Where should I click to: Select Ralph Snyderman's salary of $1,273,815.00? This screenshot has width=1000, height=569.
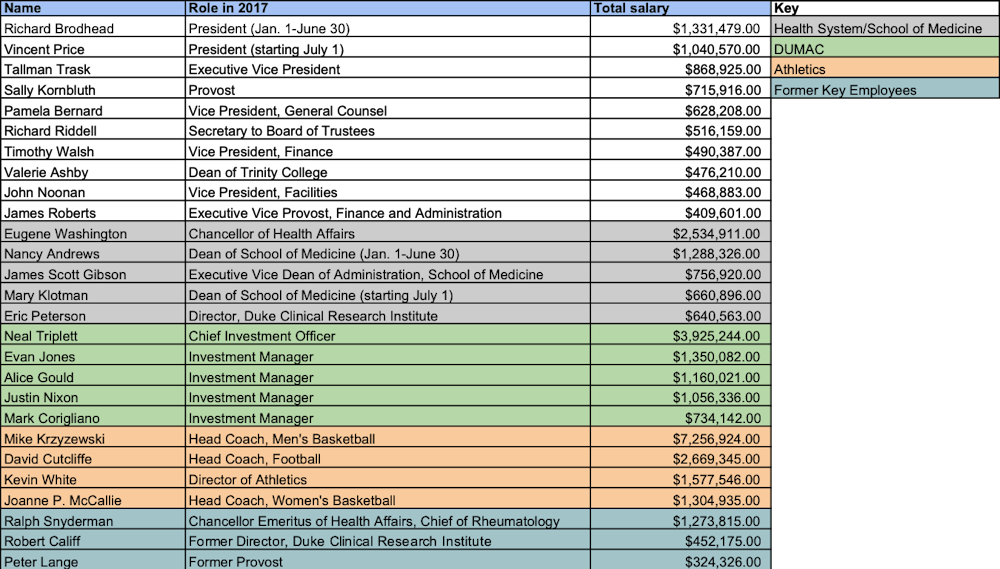click(680, 521)
